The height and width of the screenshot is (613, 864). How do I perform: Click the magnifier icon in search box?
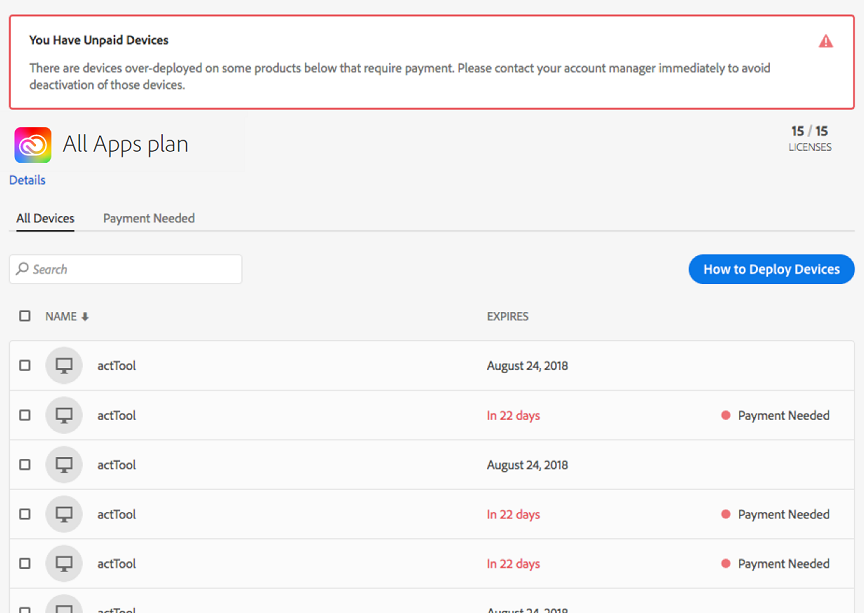pos(23,269)
